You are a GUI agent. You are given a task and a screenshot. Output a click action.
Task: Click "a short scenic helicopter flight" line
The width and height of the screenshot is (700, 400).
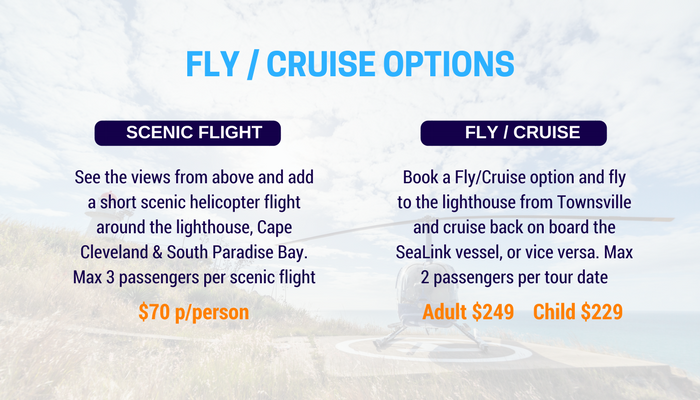194,202
